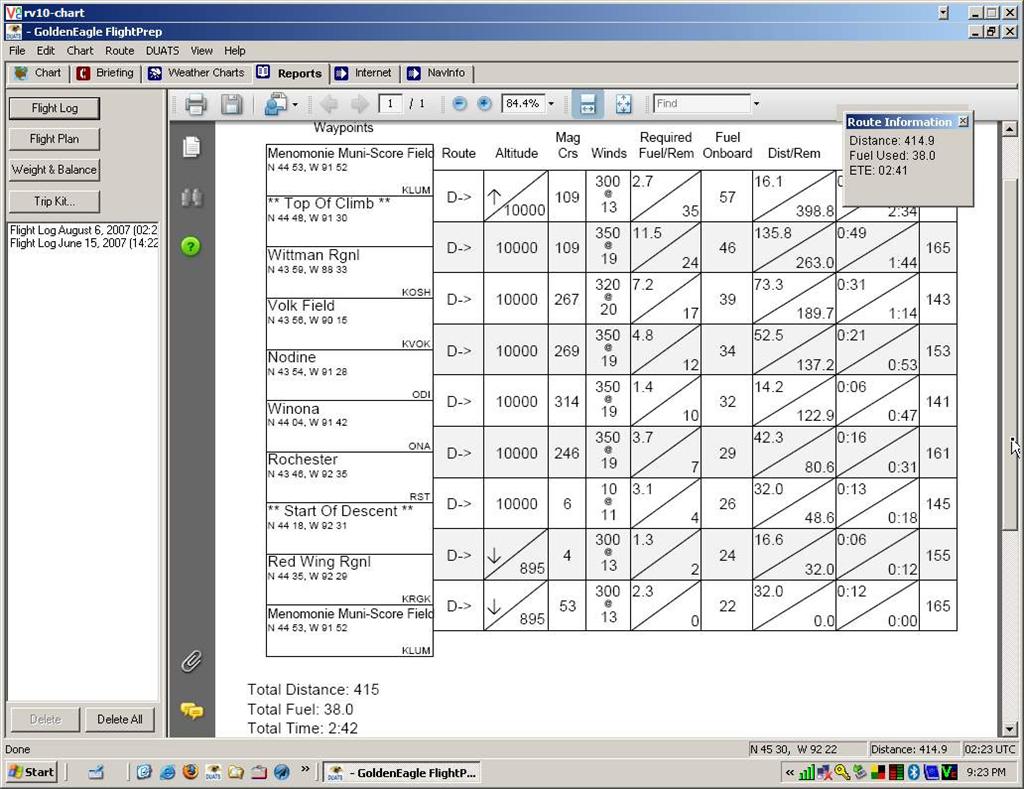Click the Bluetooth tray icon
Screen dimensions: 1024x789
tap(914, 773)
